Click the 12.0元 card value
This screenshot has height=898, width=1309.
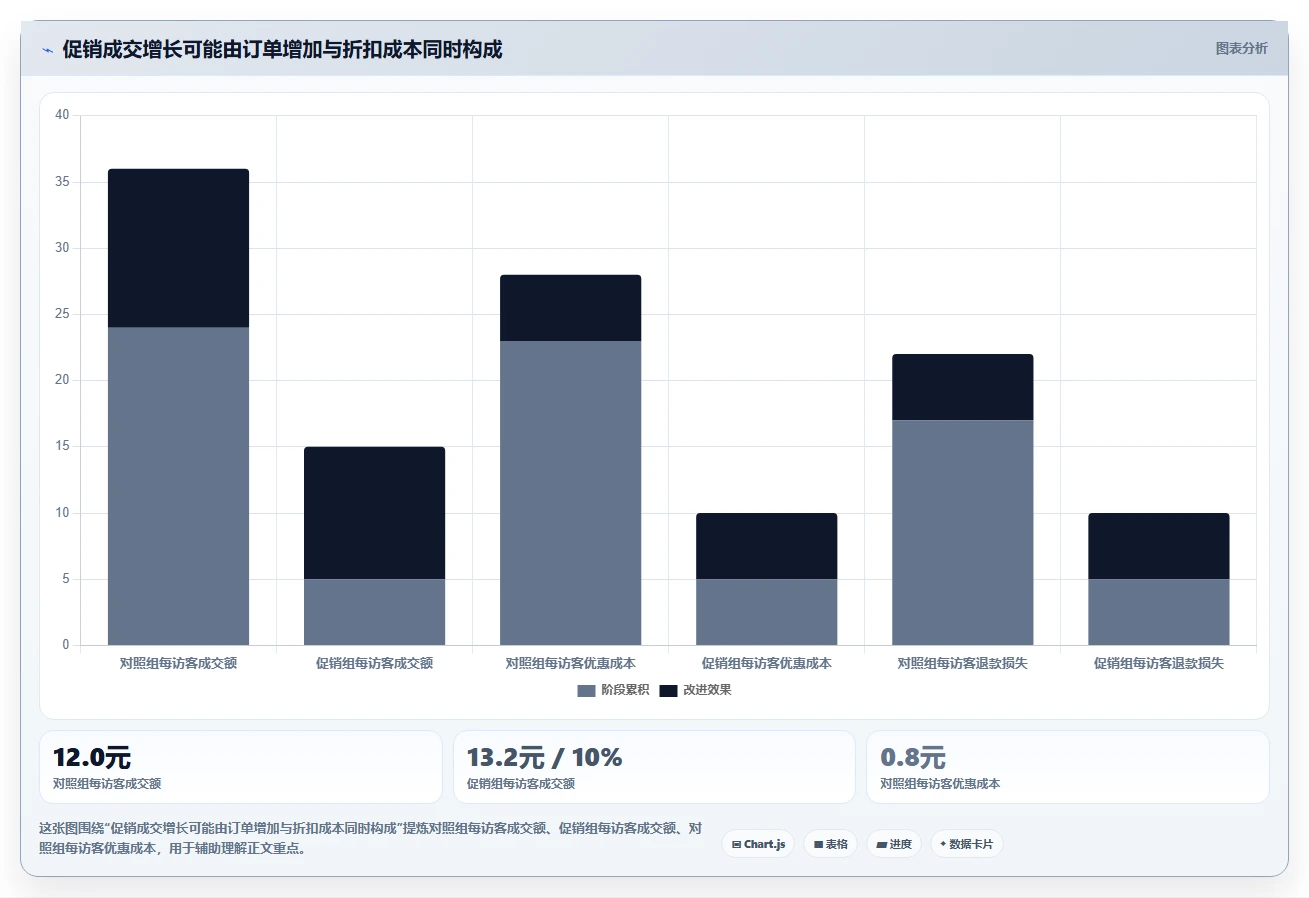pyautogui.click(x=92, y=758)
